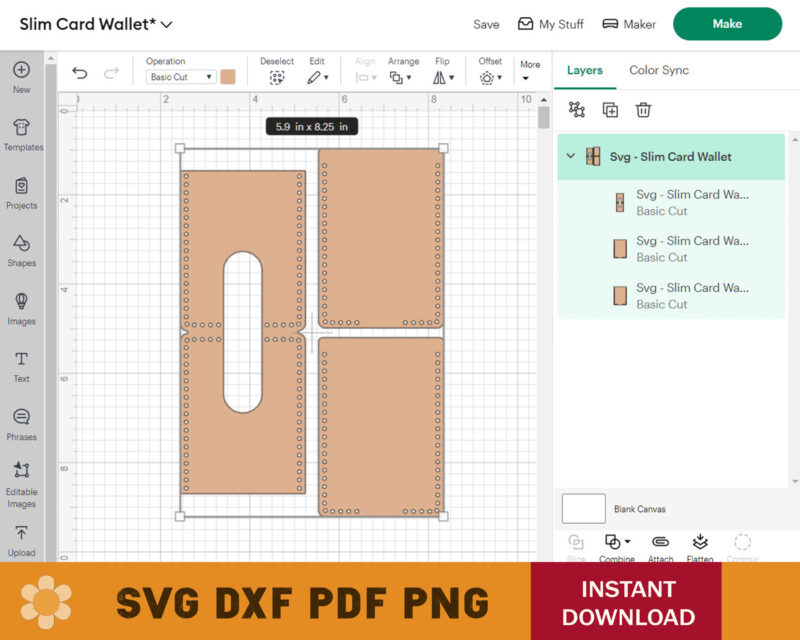Select the Layers tab
Viewport: 800px width, 640px height.
584,70
